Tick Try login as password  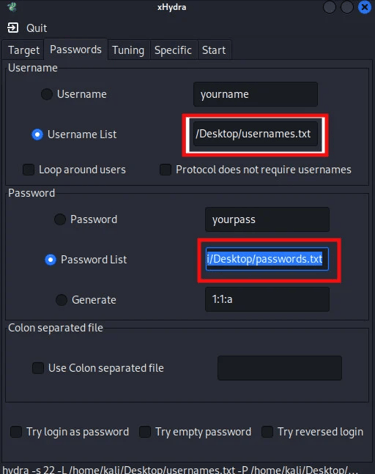(16, 432)
